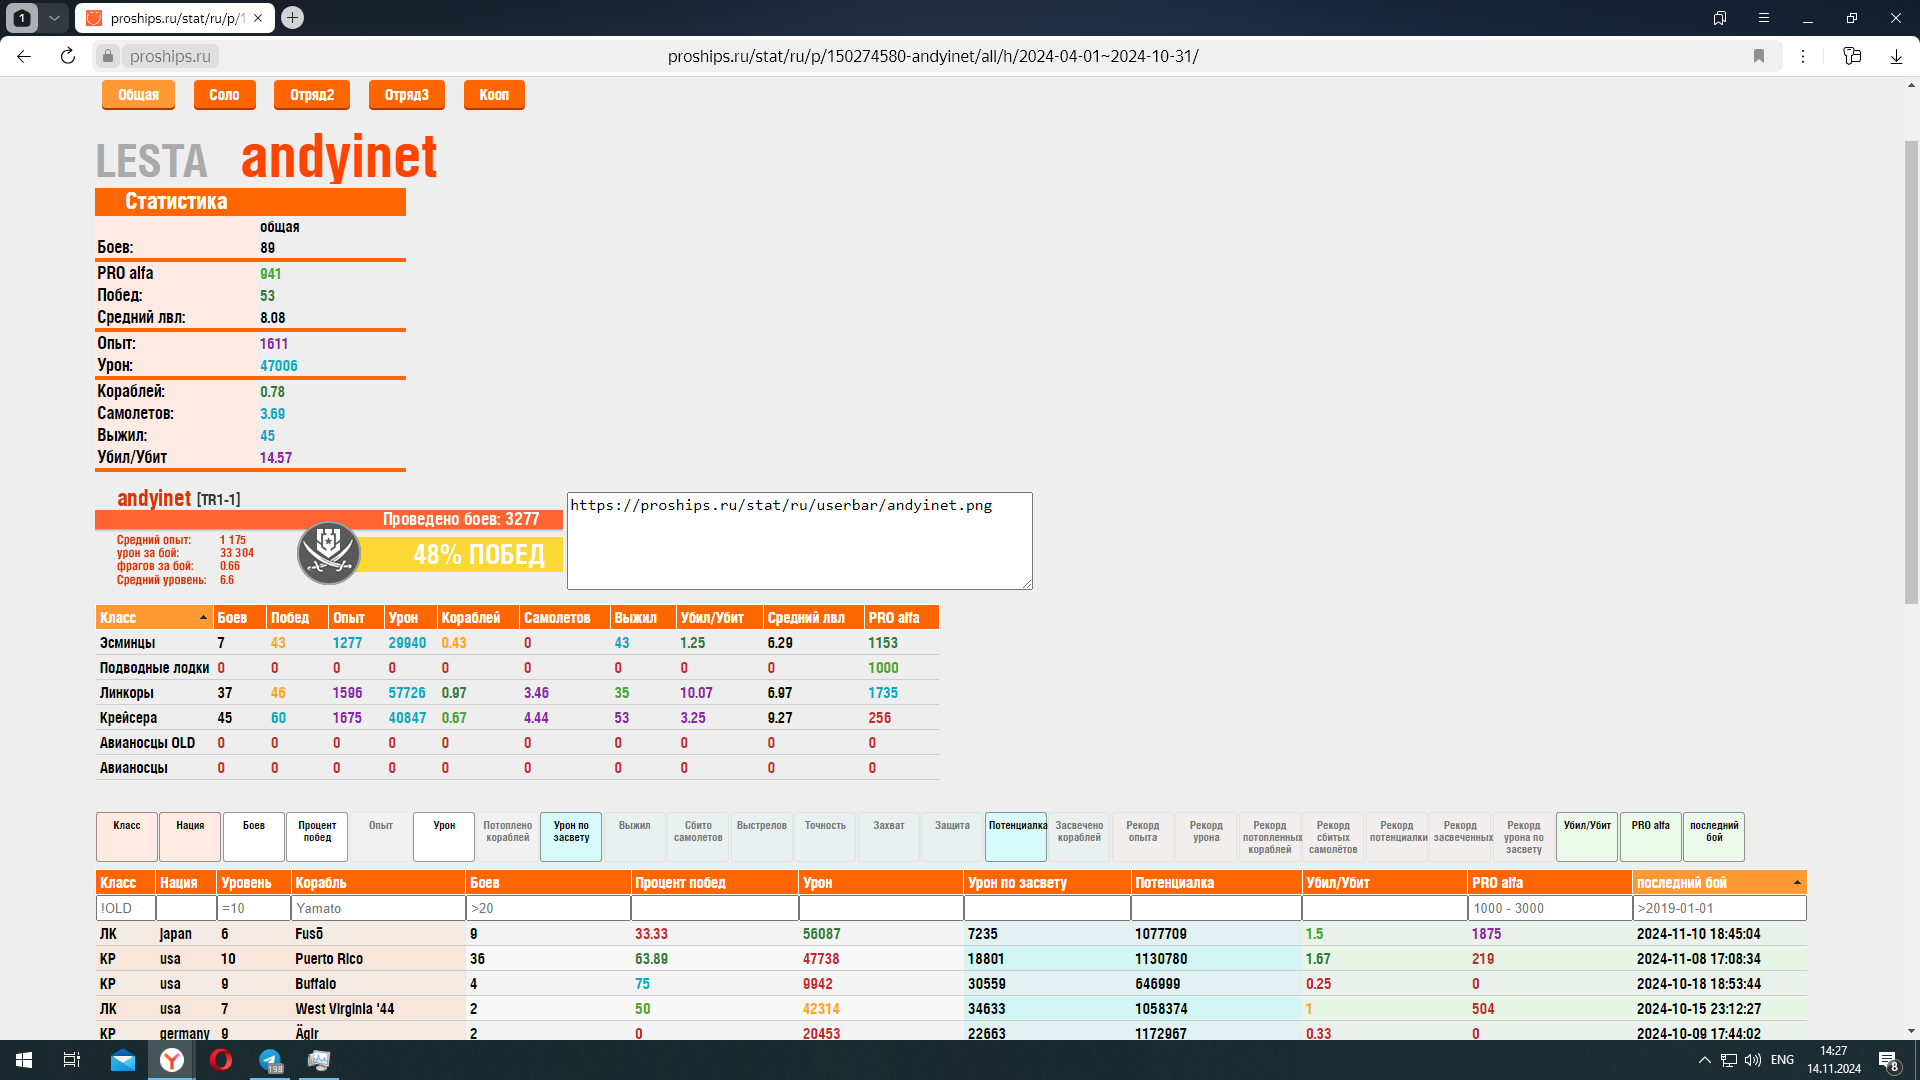Show hidden system tray icons

(x=1704, y=1060)
